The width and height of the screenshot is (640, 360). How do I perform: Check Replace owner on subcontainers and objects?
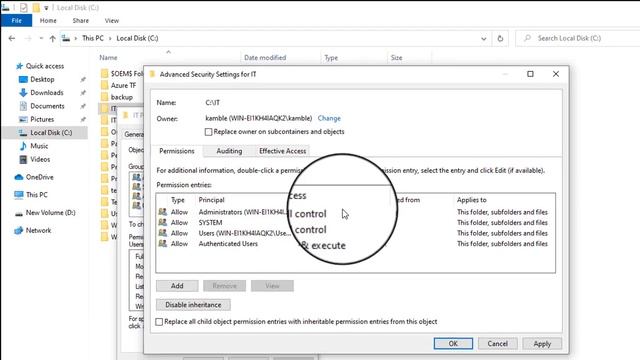coord(209,132)
